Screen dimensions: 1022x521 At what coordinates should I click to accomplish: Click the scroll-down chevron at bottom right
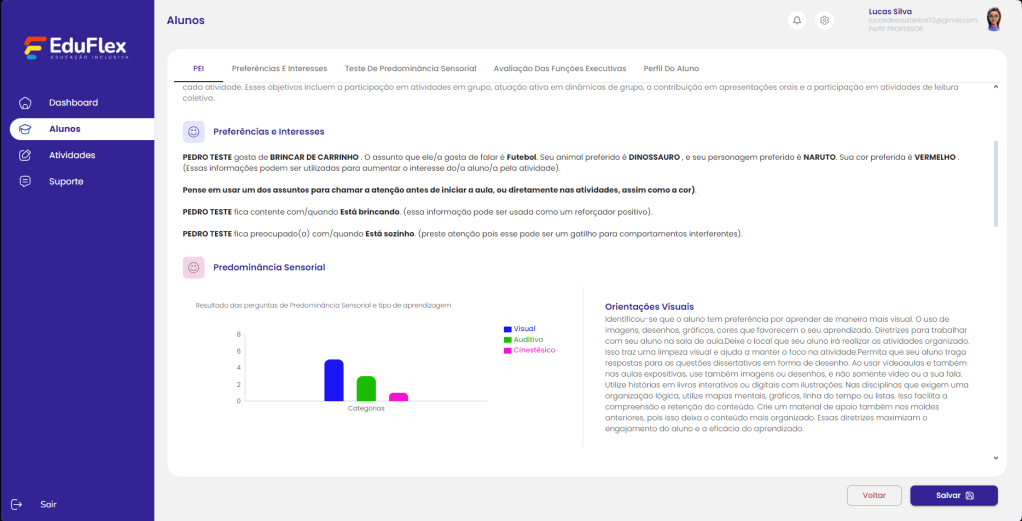995,457
